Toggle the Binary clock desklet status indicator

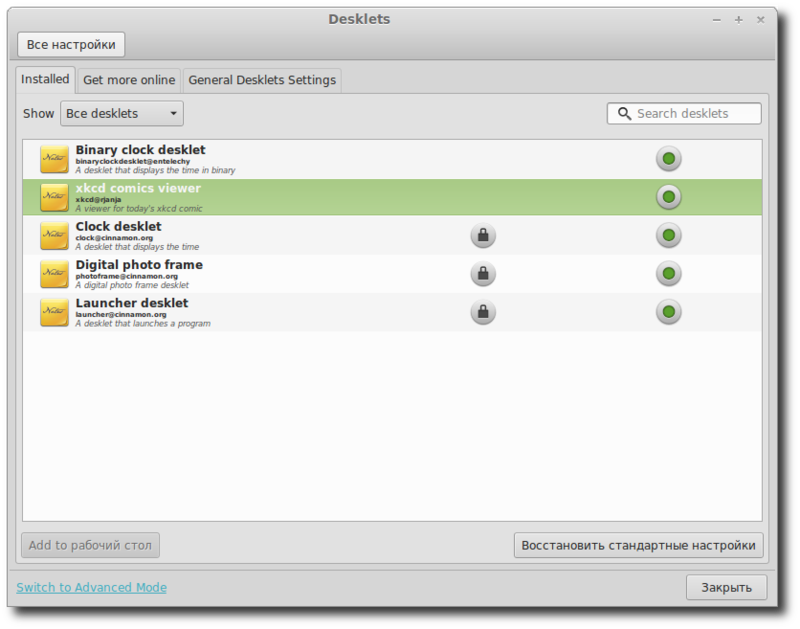668,158
